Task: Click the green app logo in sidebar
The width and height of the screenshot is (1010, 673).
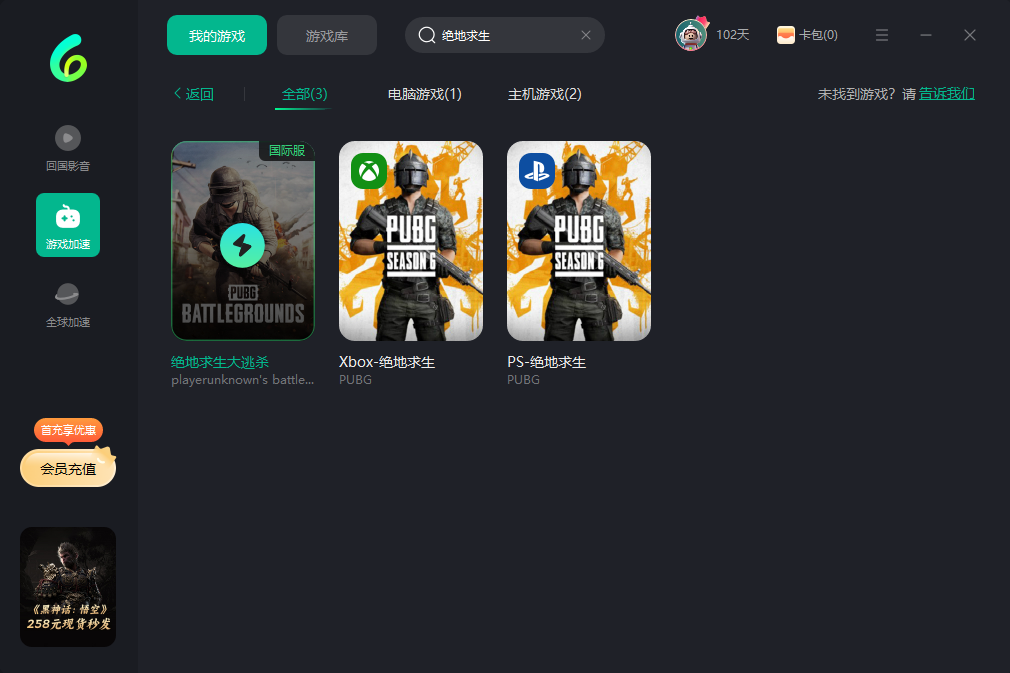Action: coord(68,58)
